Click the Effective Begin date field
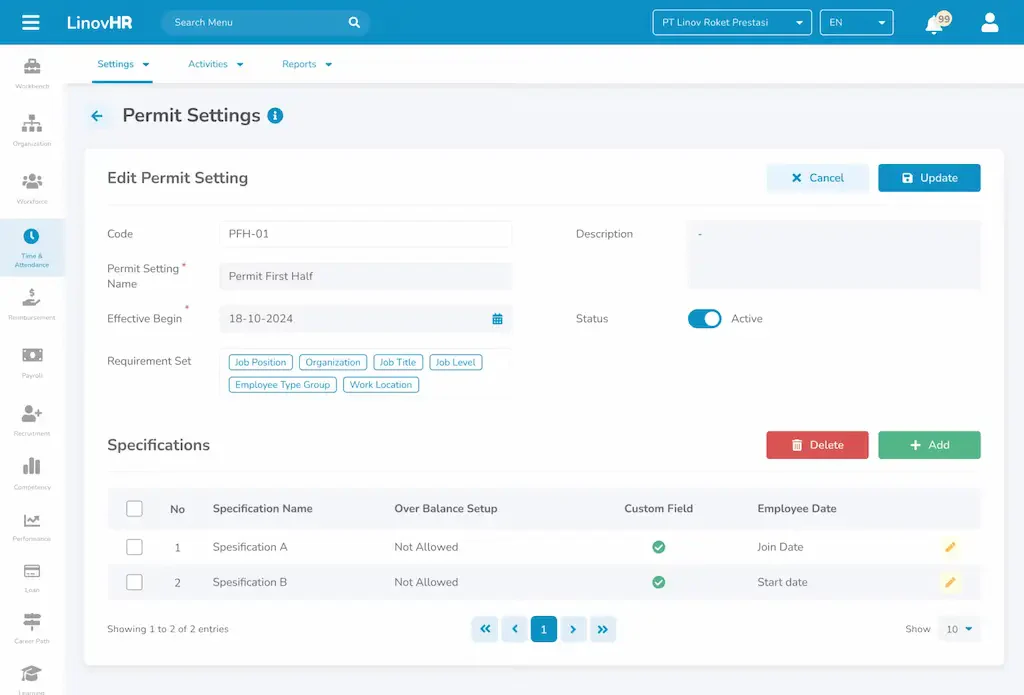1024x695 pixels. coord(365,319)
